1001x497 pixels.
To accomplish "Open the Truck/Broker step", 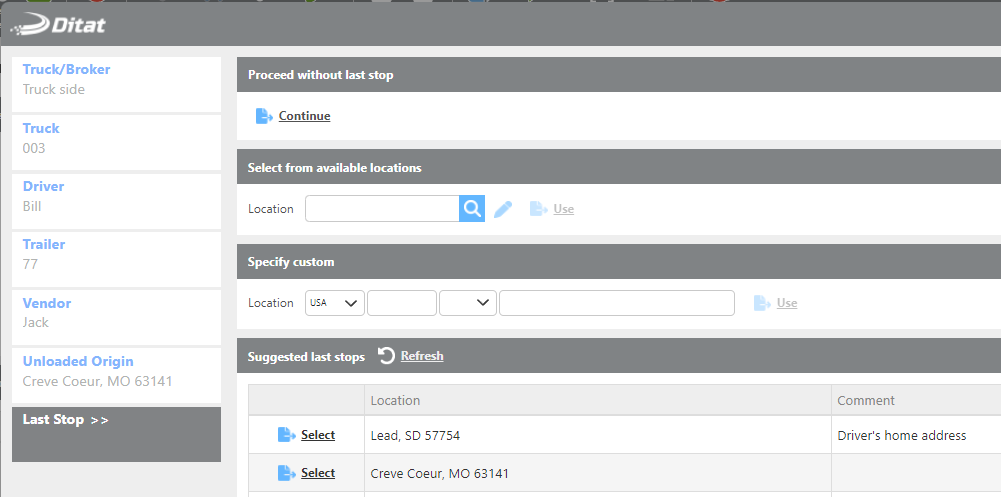I will 116,80.
